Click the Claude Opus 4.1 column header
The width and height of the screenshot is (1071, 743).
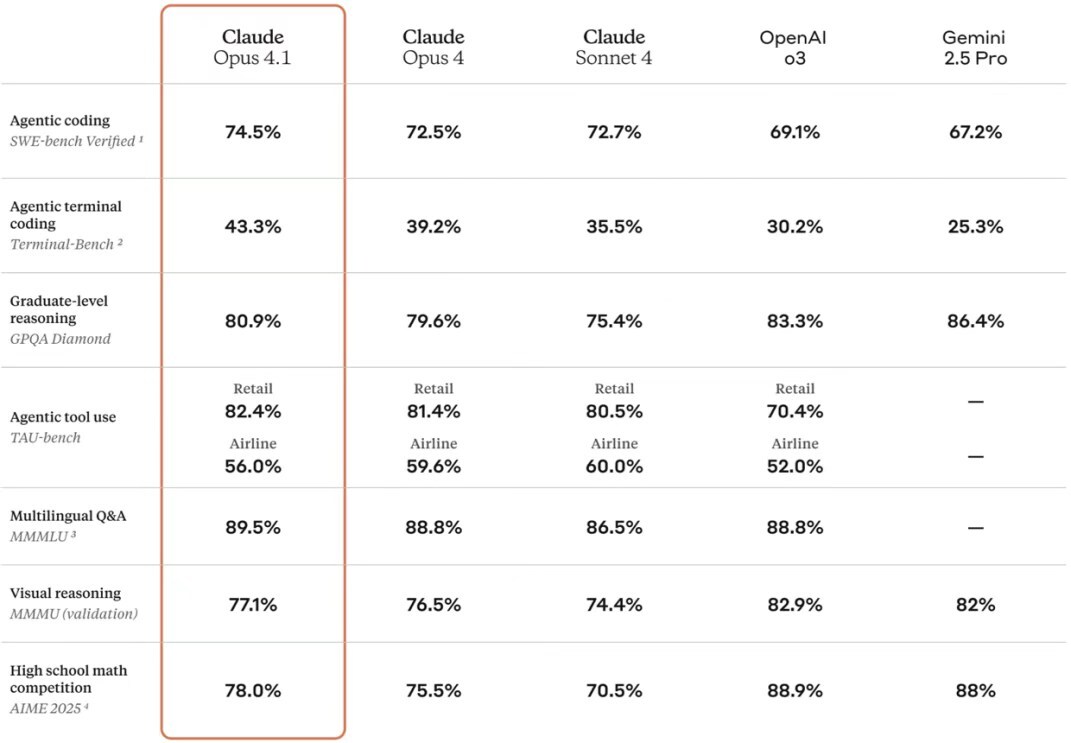[x=253, y=47]
